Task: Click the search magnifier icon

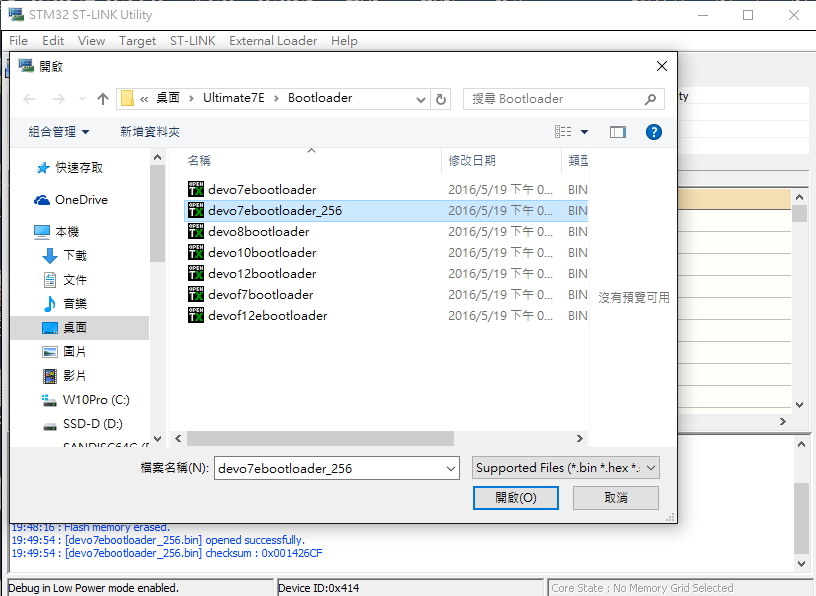Action: (x=650, y=99)
